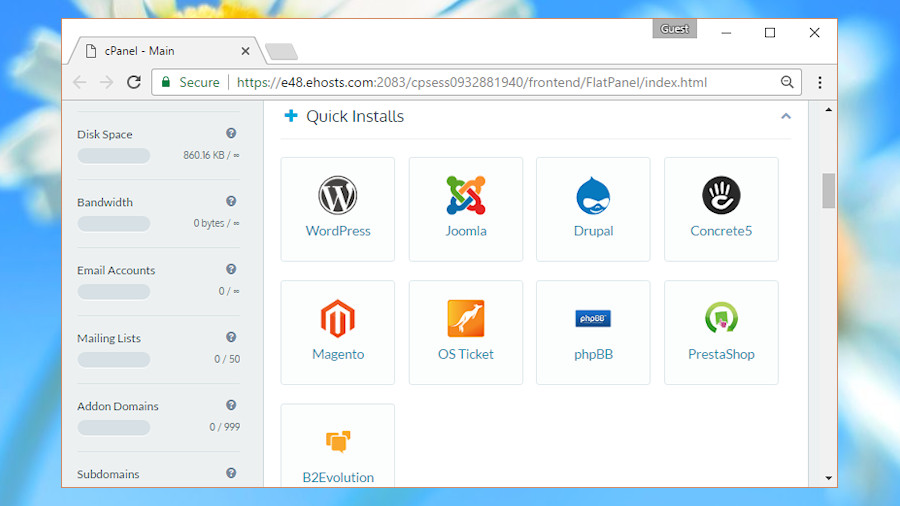Click the page icon in the tab
The width and height of the screenshot is (900, 506).
(91, 51)
